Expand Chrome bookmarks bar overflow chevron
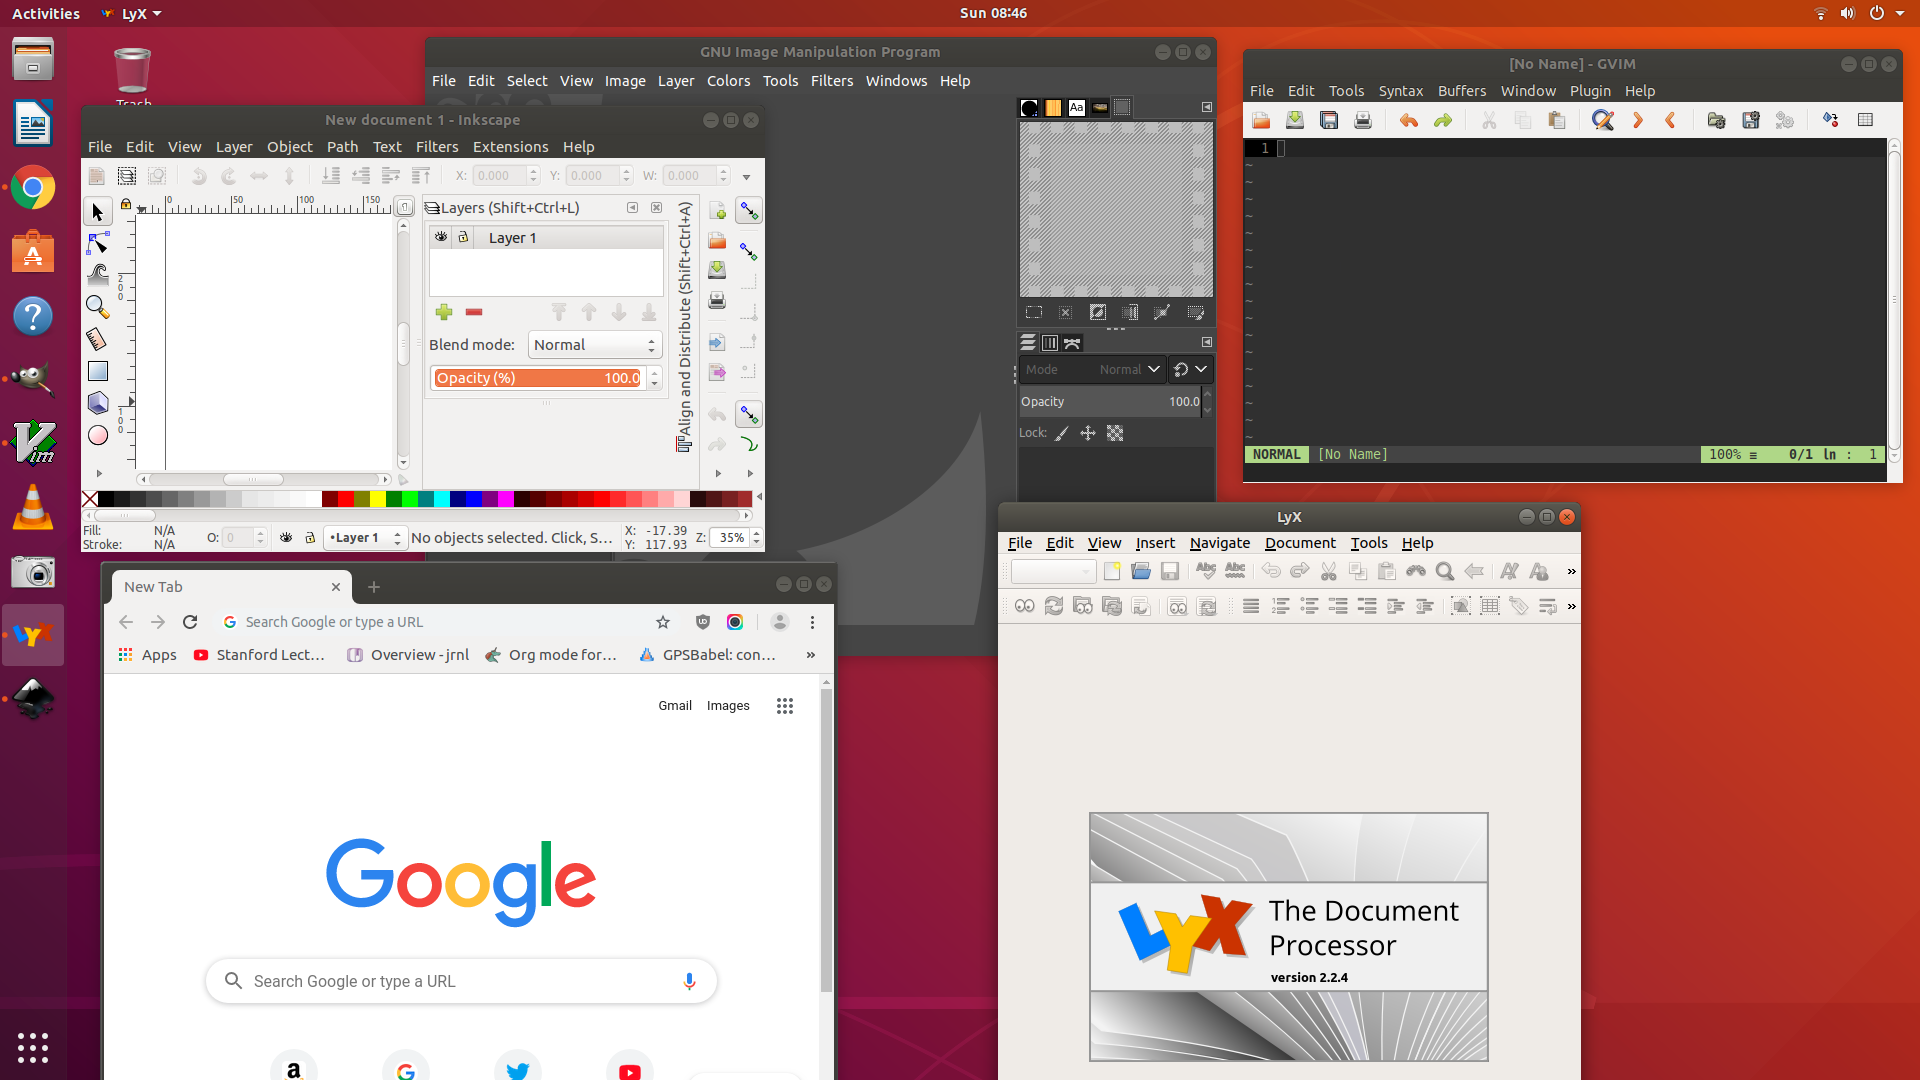Screen dimensions: 1920x1080 pyautogui.click(x=810, y=655)
